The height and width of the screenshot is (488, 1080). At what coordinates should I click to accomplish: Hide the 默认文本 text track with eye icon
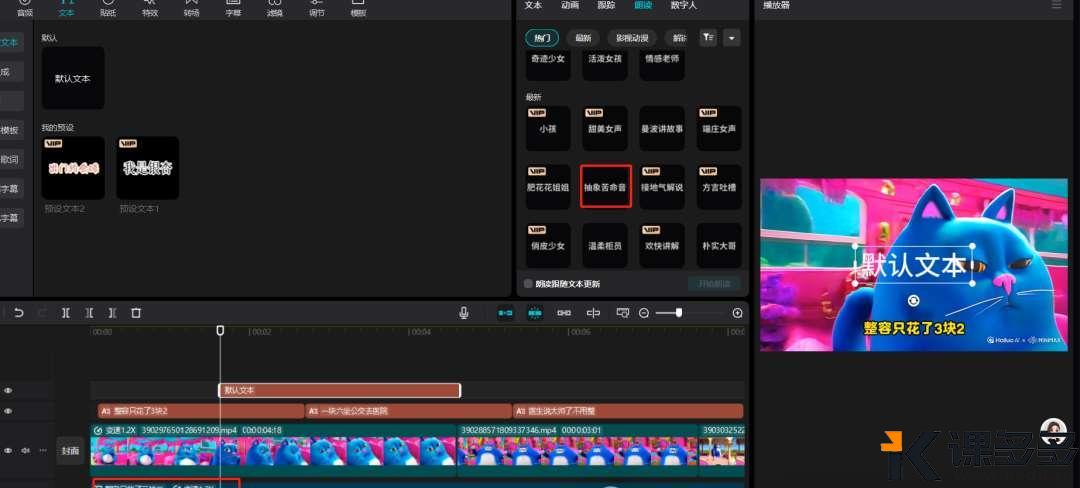point(8,390)
